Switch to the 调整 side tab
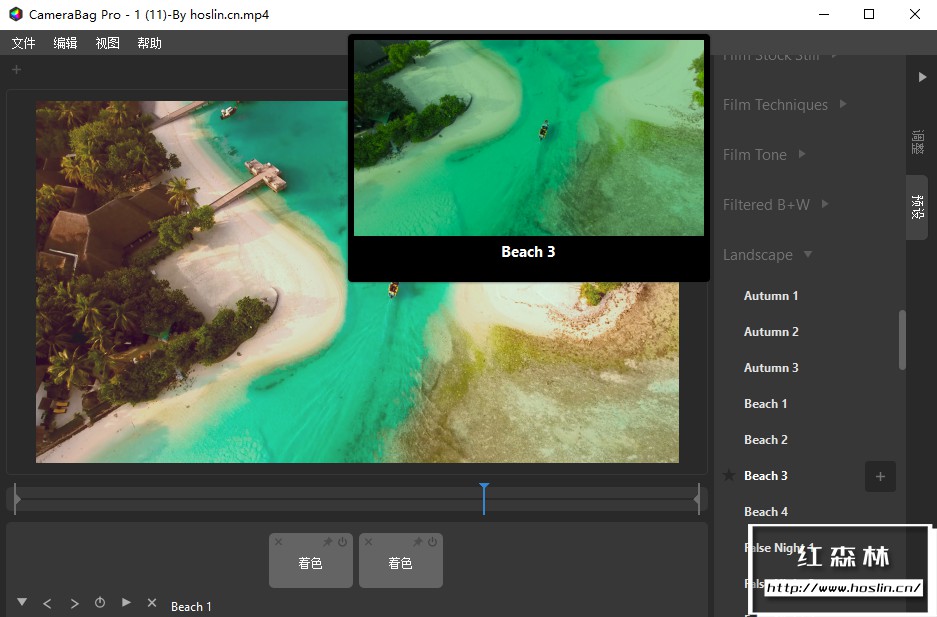 (917, 142)
